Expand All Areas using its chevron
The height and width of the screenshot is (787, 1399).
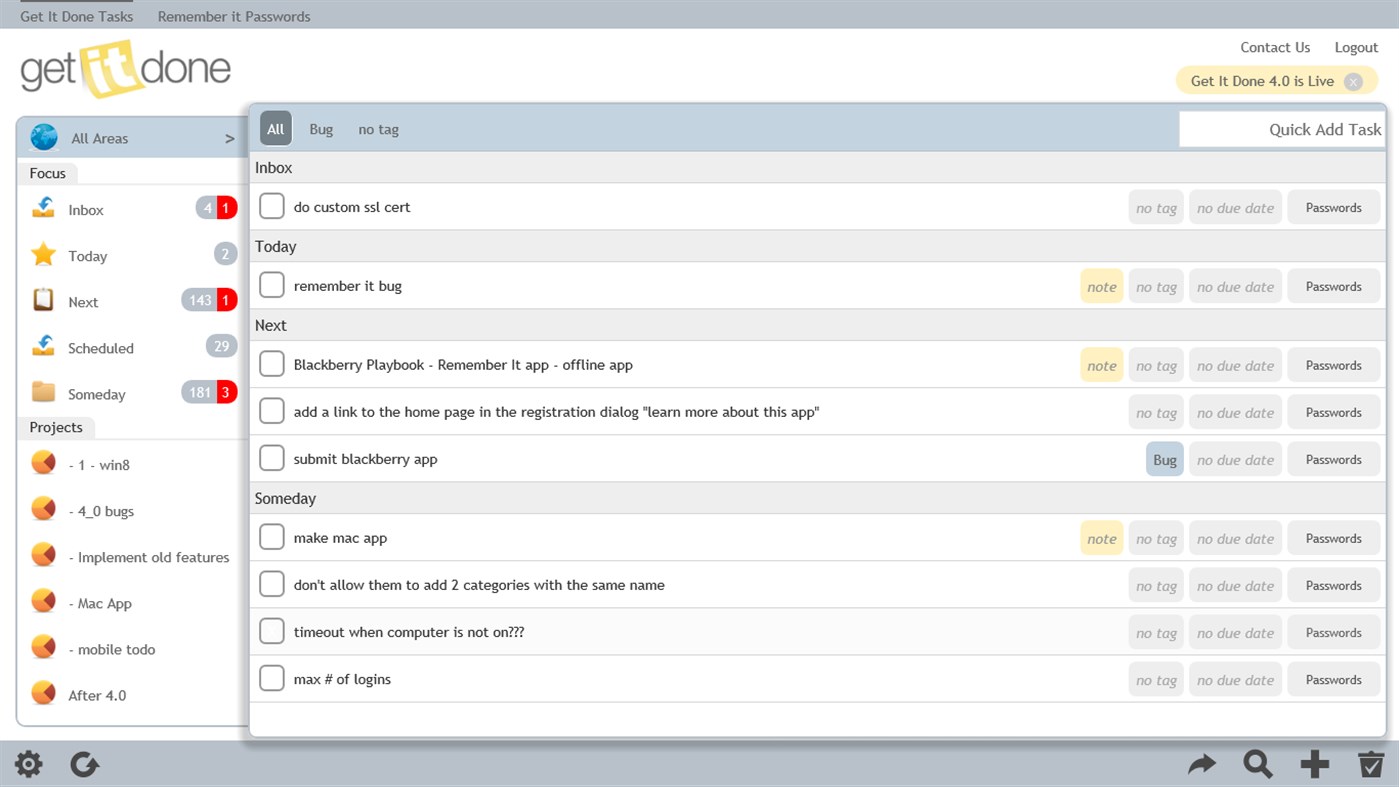[x=228, y=138]
